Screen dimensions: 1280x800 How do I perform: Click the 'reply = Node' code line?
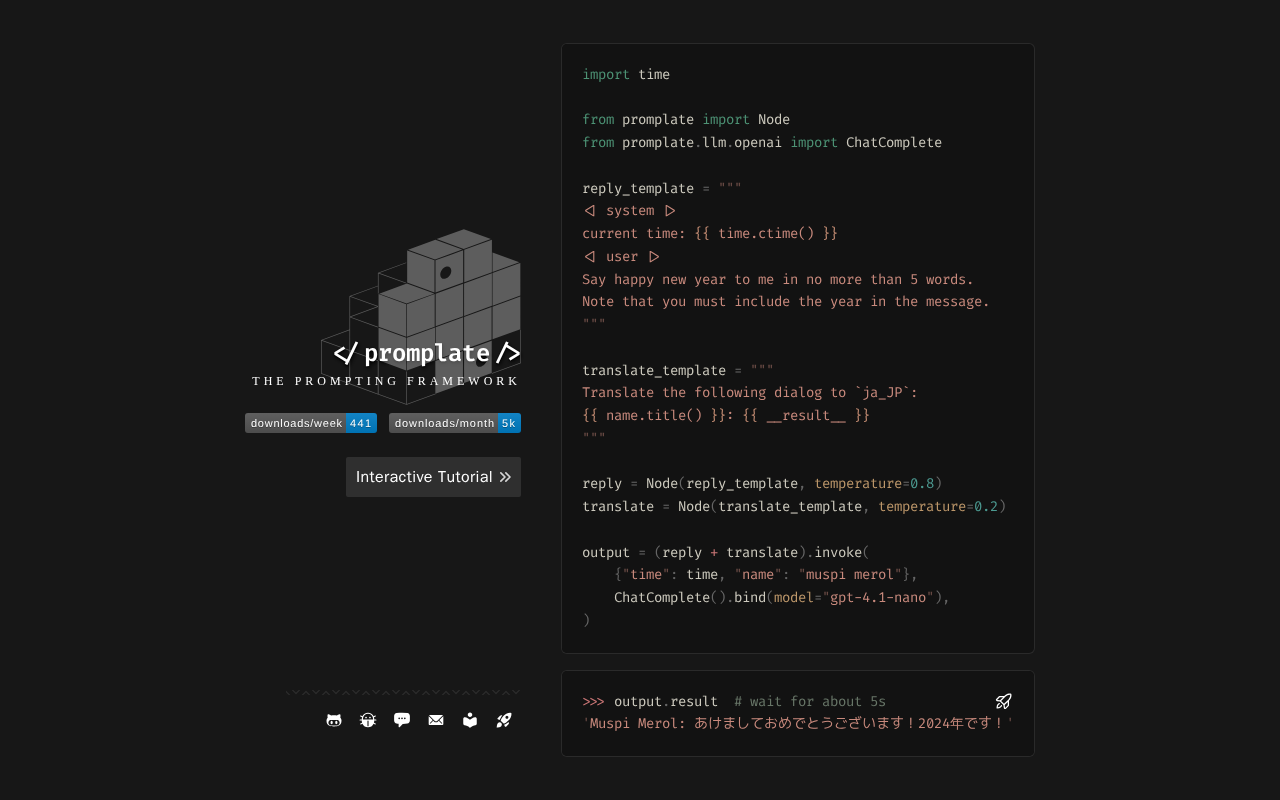(762, 483)
